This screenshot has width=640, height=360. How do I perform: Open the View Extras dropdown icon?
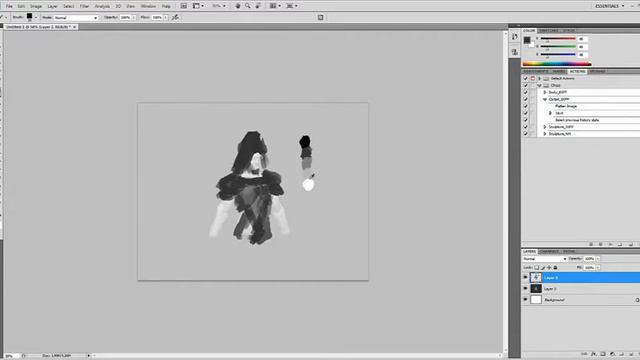pos(198,6)
